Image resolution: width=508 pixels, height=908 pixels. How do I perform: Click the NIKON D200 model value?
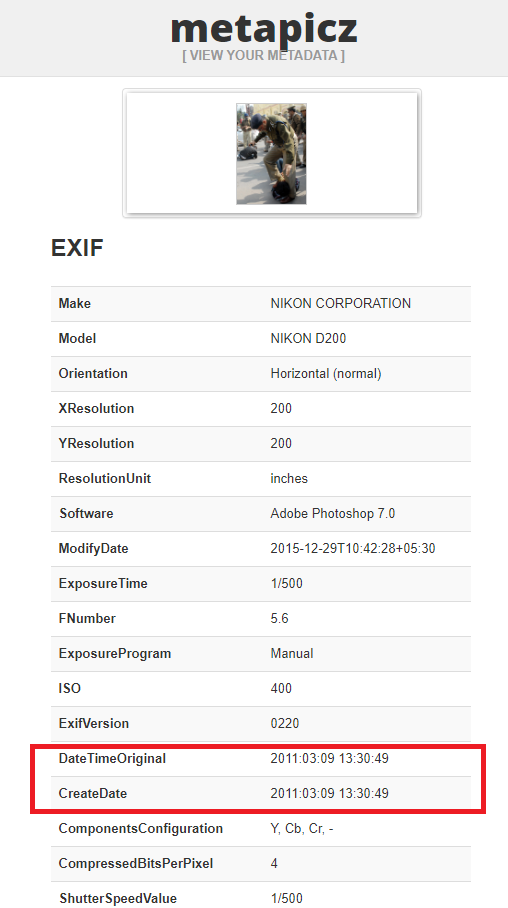[308, 338]
